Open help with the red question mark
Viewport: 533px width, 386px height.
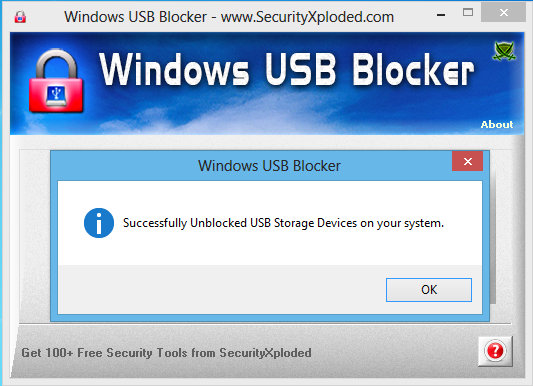(x=495, y=351)
